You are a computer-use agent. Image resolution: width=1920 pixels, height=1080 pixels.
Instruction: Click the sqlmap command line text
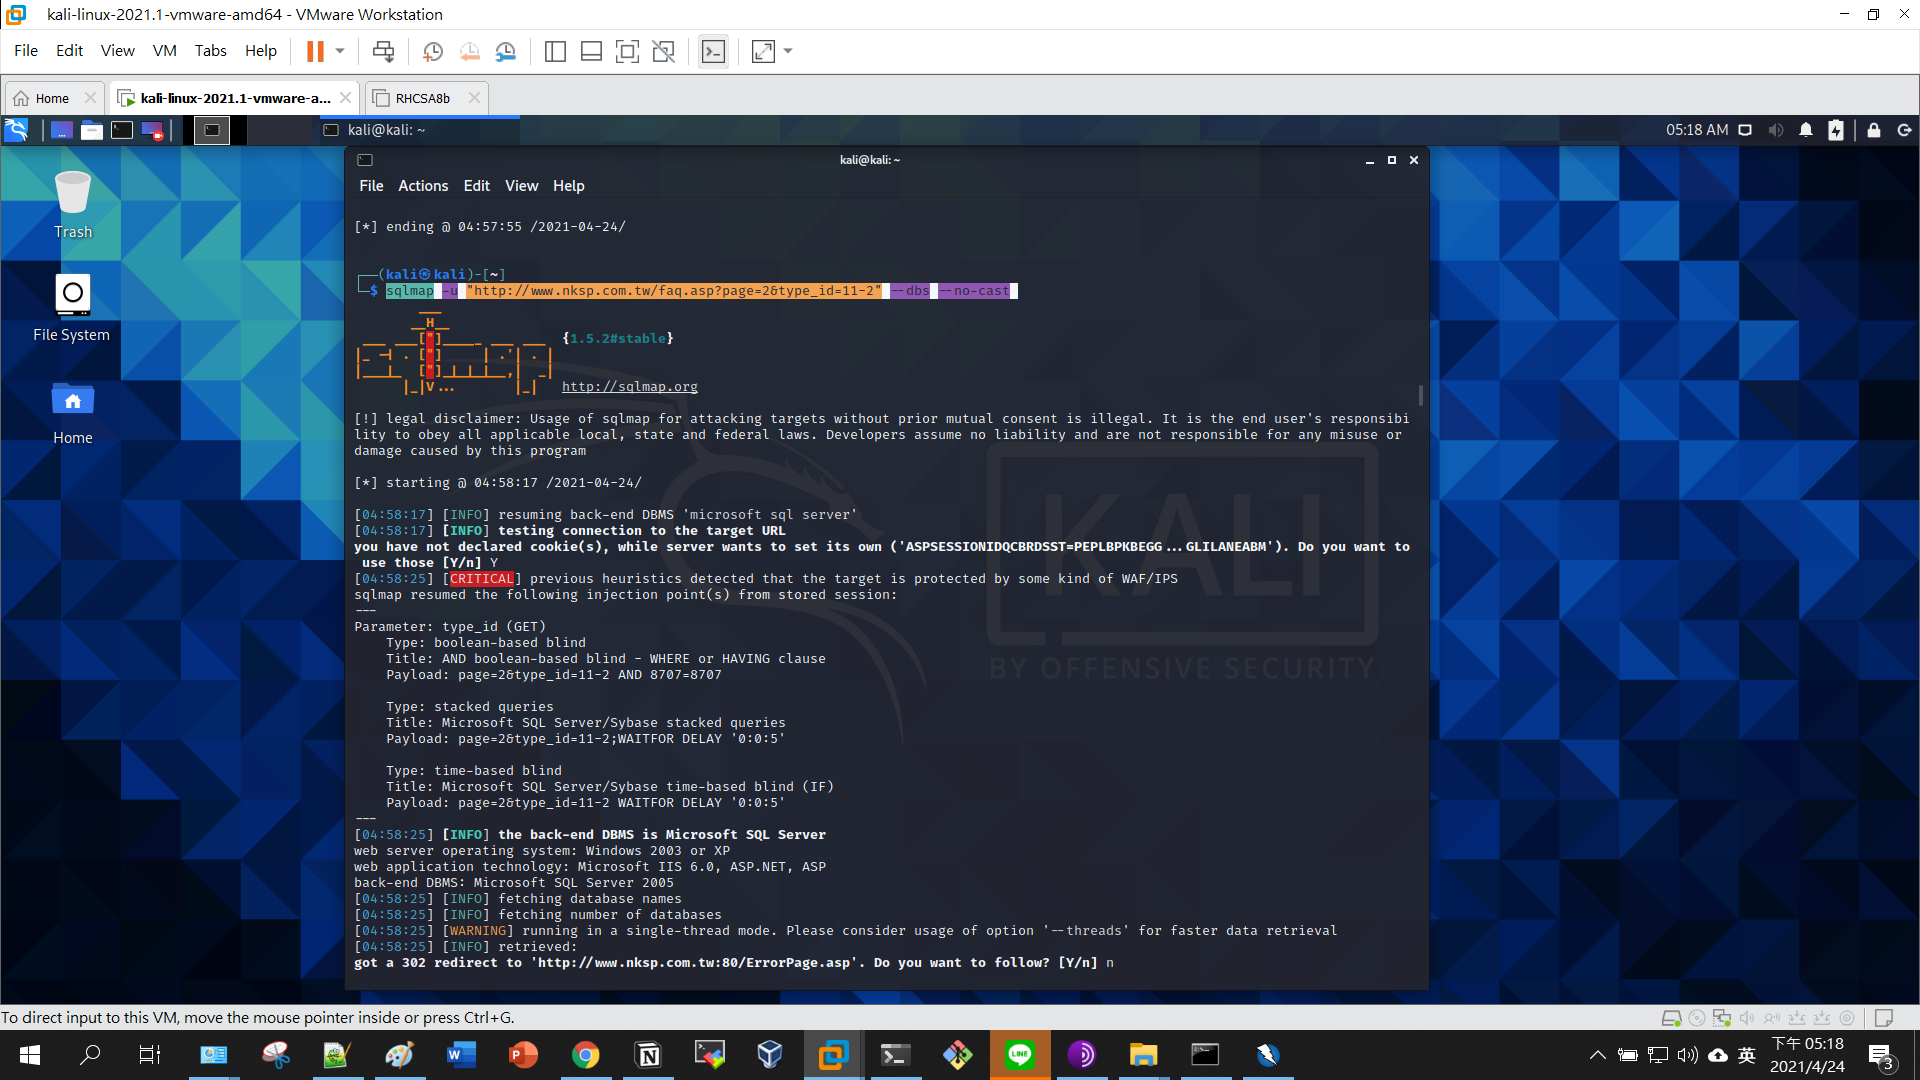[x=701, y=291]
